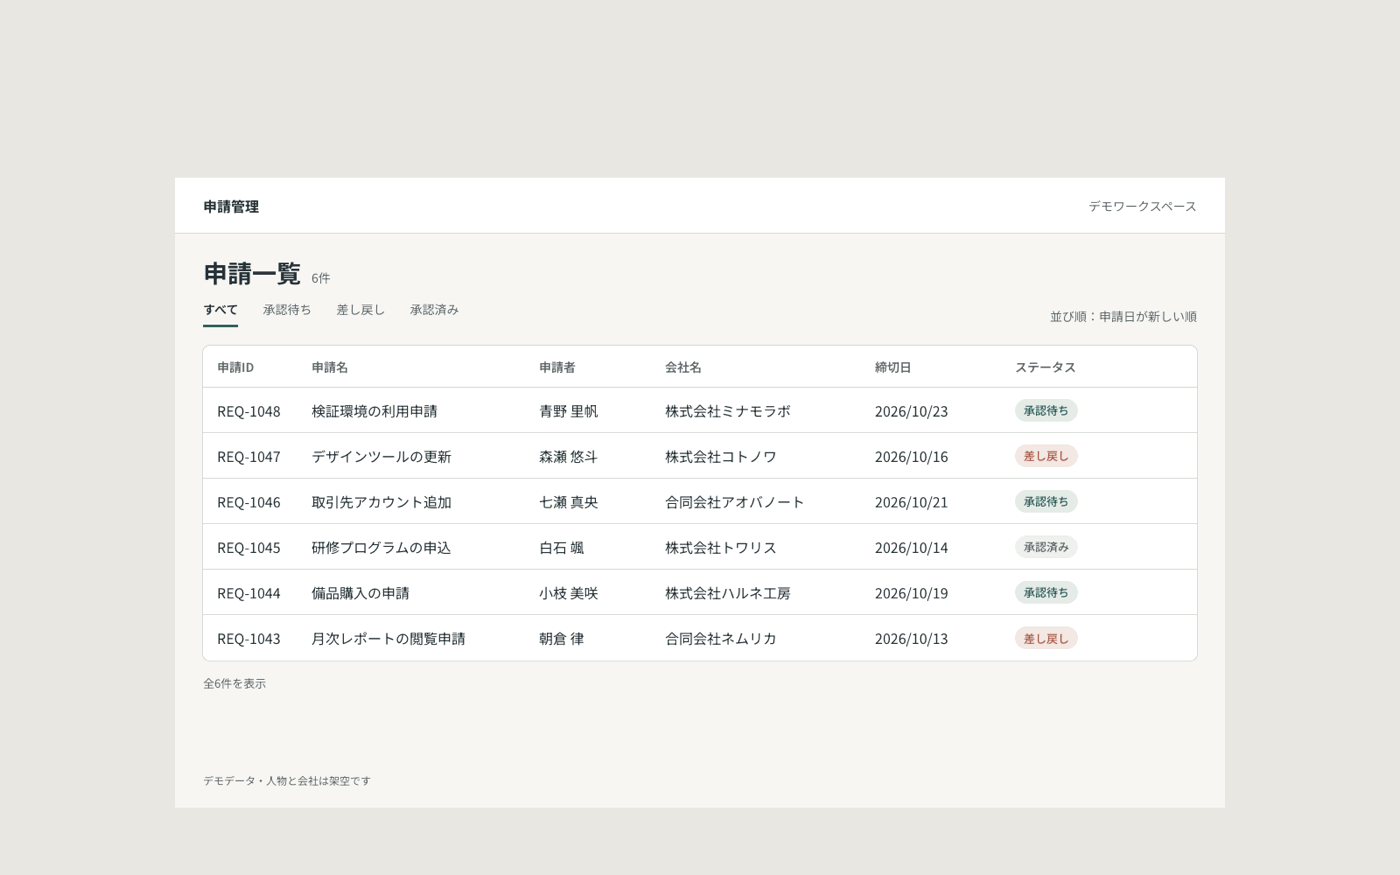Screen dimensions: 1400x875
Task: Click the 会社名 column header
Action: coord(683,367)
